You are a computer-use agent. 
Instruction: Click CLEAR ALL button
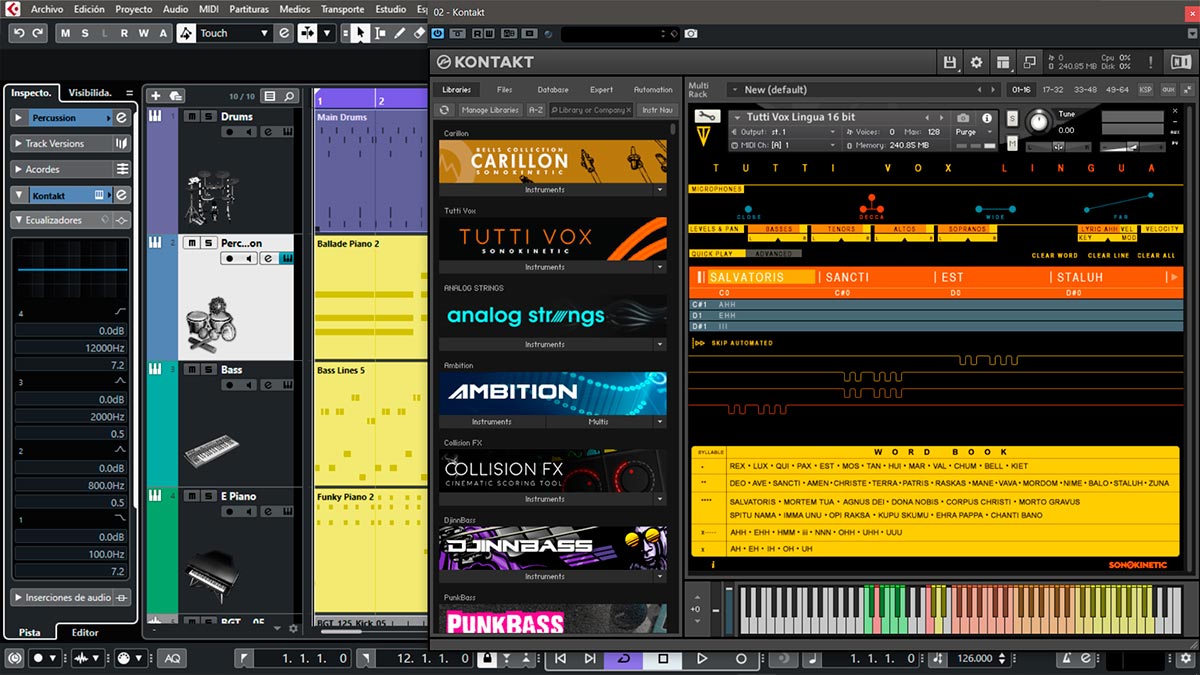1156,256
